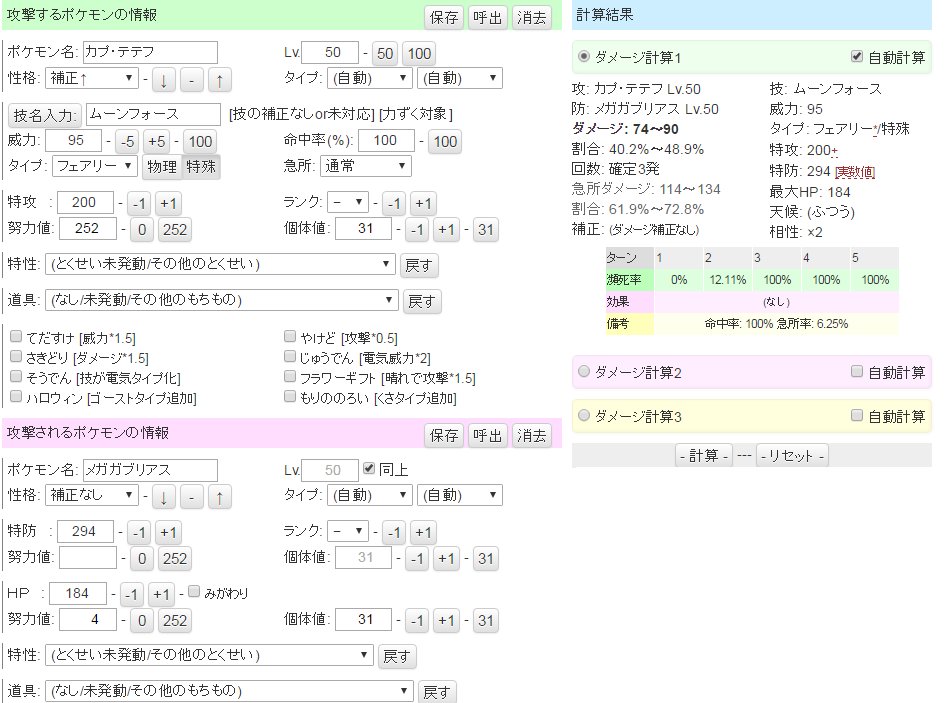Set HP 努力値 to 252
This screenshot has height=703, width=949.
click(x=174, y=620)
